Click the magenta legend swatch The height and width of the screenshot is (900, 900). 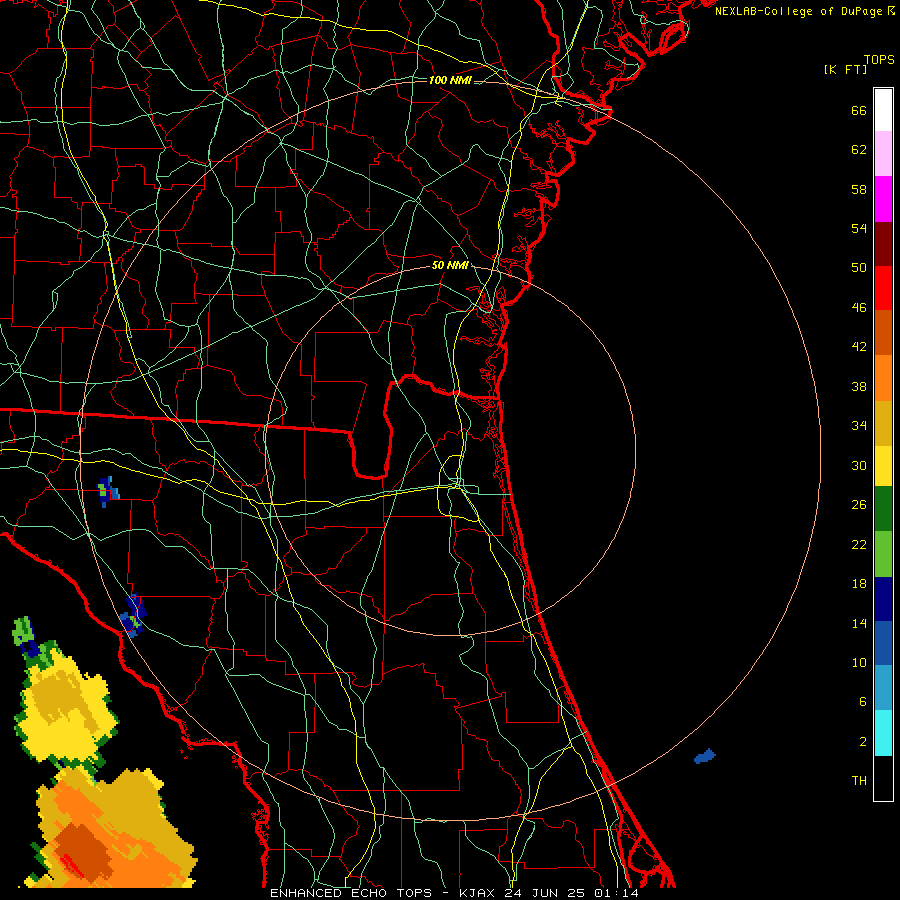pyautogui.click(x=883, y=199)
